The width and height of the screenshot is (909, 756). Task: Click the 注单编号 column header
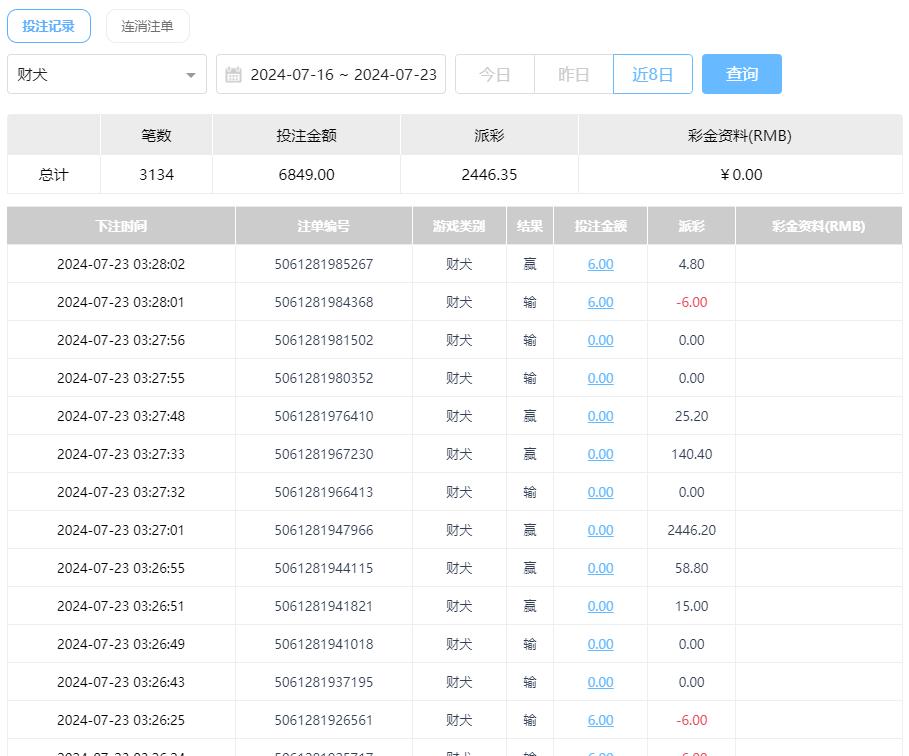tap(323, 226)
